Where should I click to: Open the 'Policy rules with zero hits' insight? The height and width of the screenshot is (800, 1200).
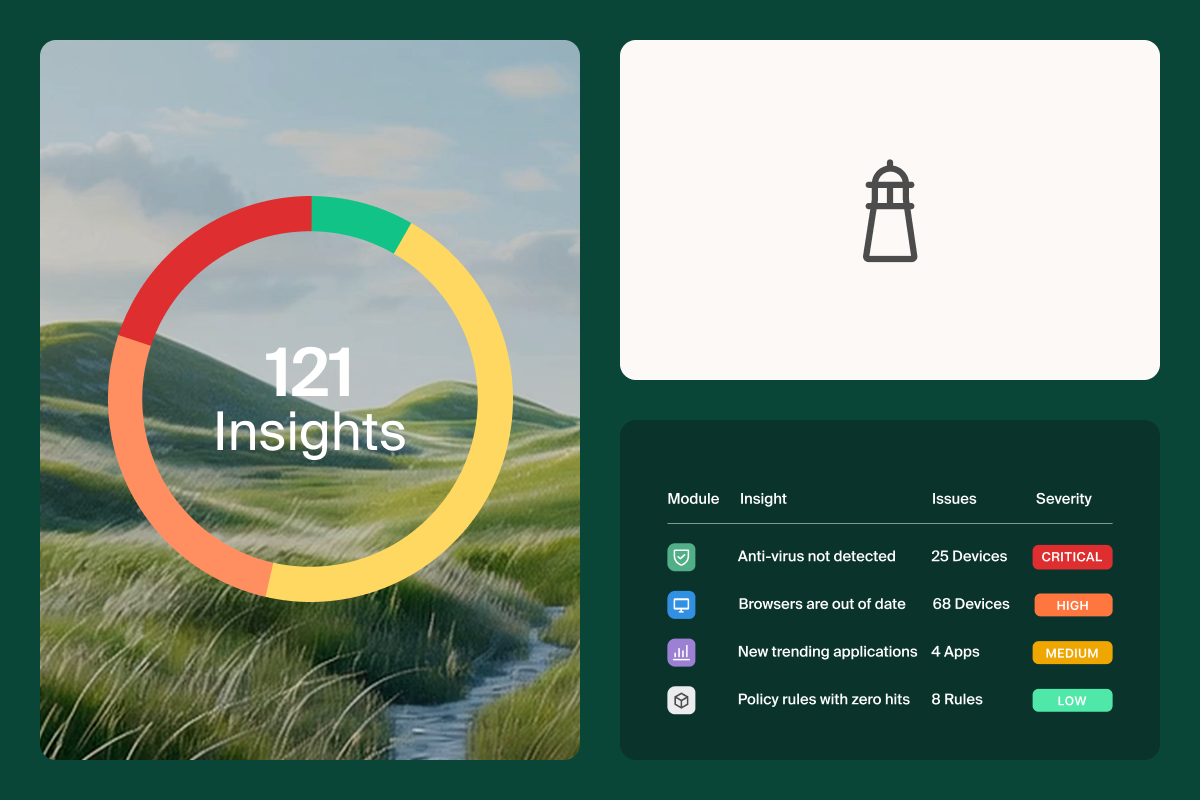pos(824,700)
